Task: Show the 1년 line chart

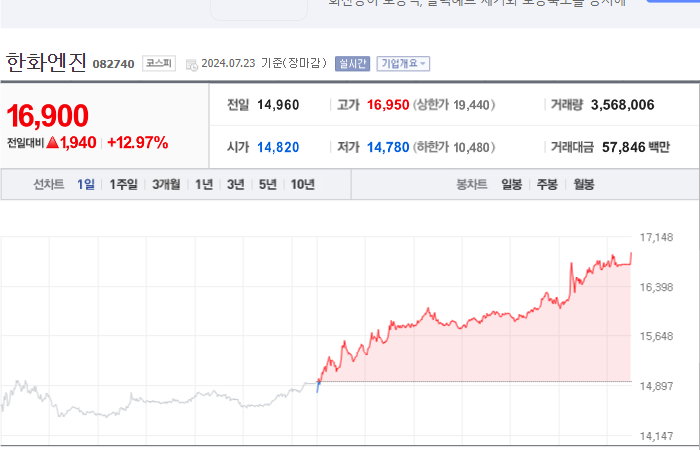Action: [204, 184]
